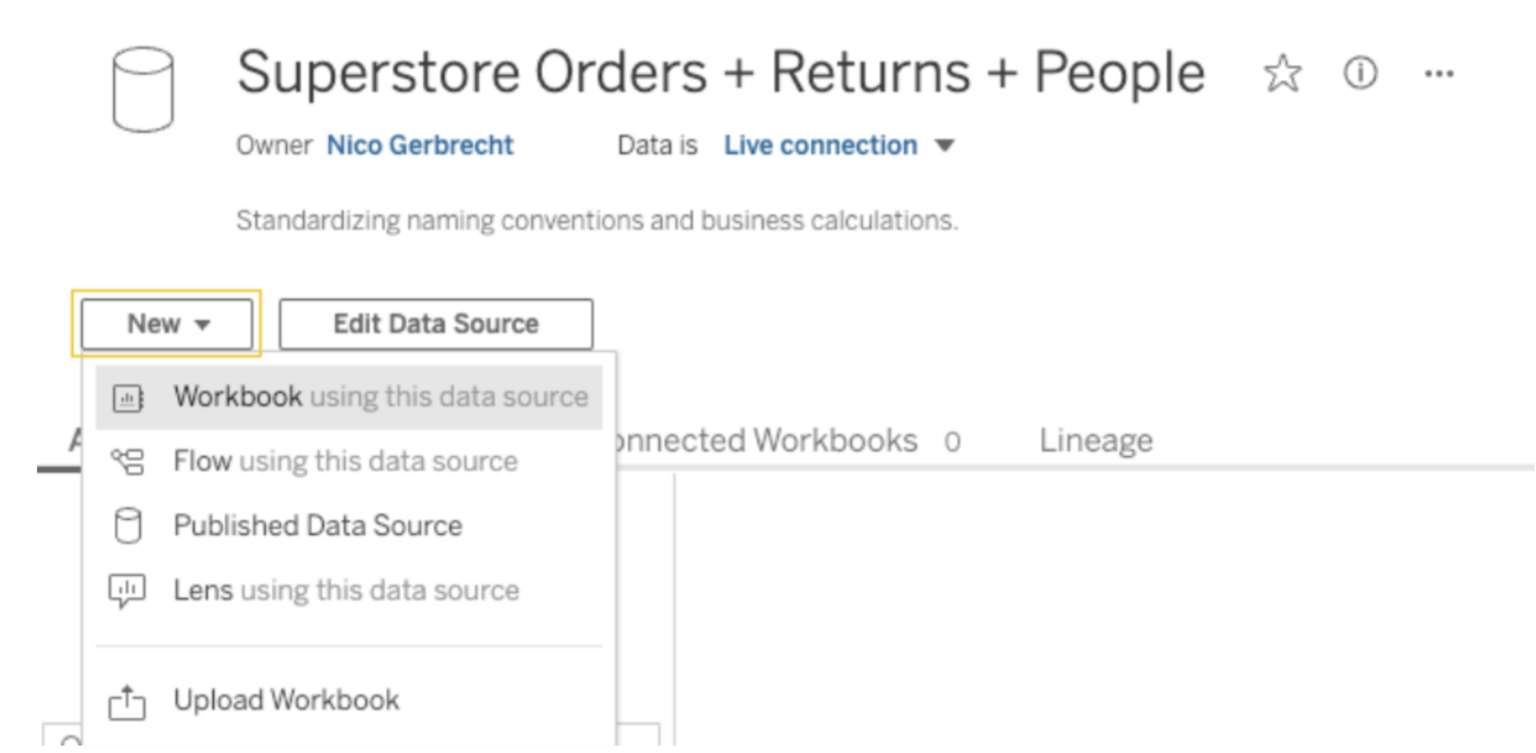The height and width of the screenshot is (753, 1536).
Task: Switch to the Lineage tab
Action: pos(1095,440)
